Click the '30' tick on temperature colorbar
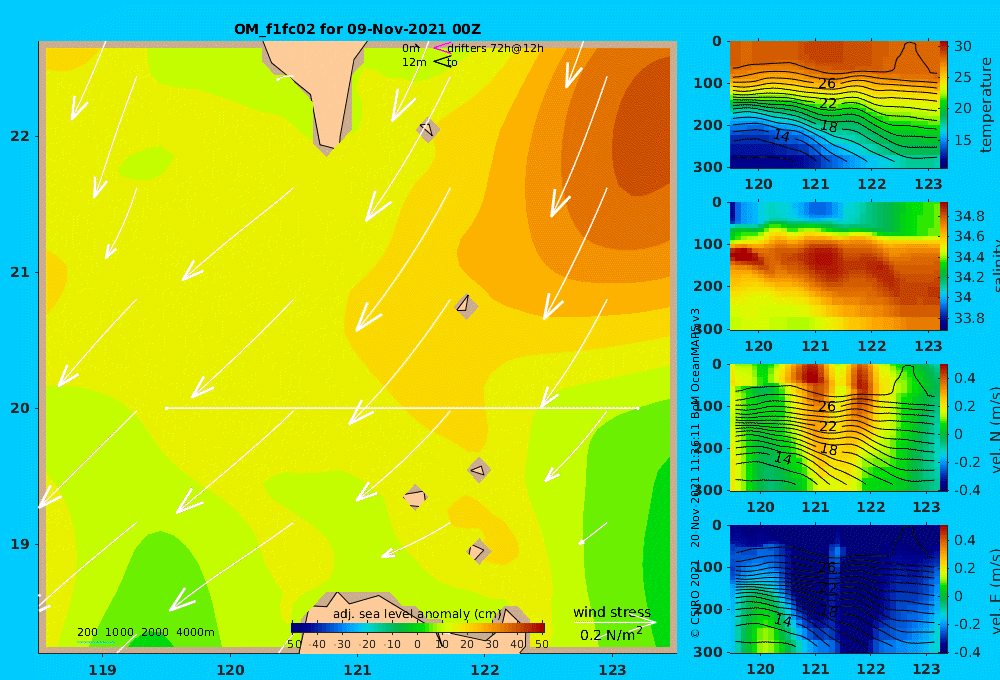Image resolution: width=1000 pixels, height=680 pixels. (962, 46)
